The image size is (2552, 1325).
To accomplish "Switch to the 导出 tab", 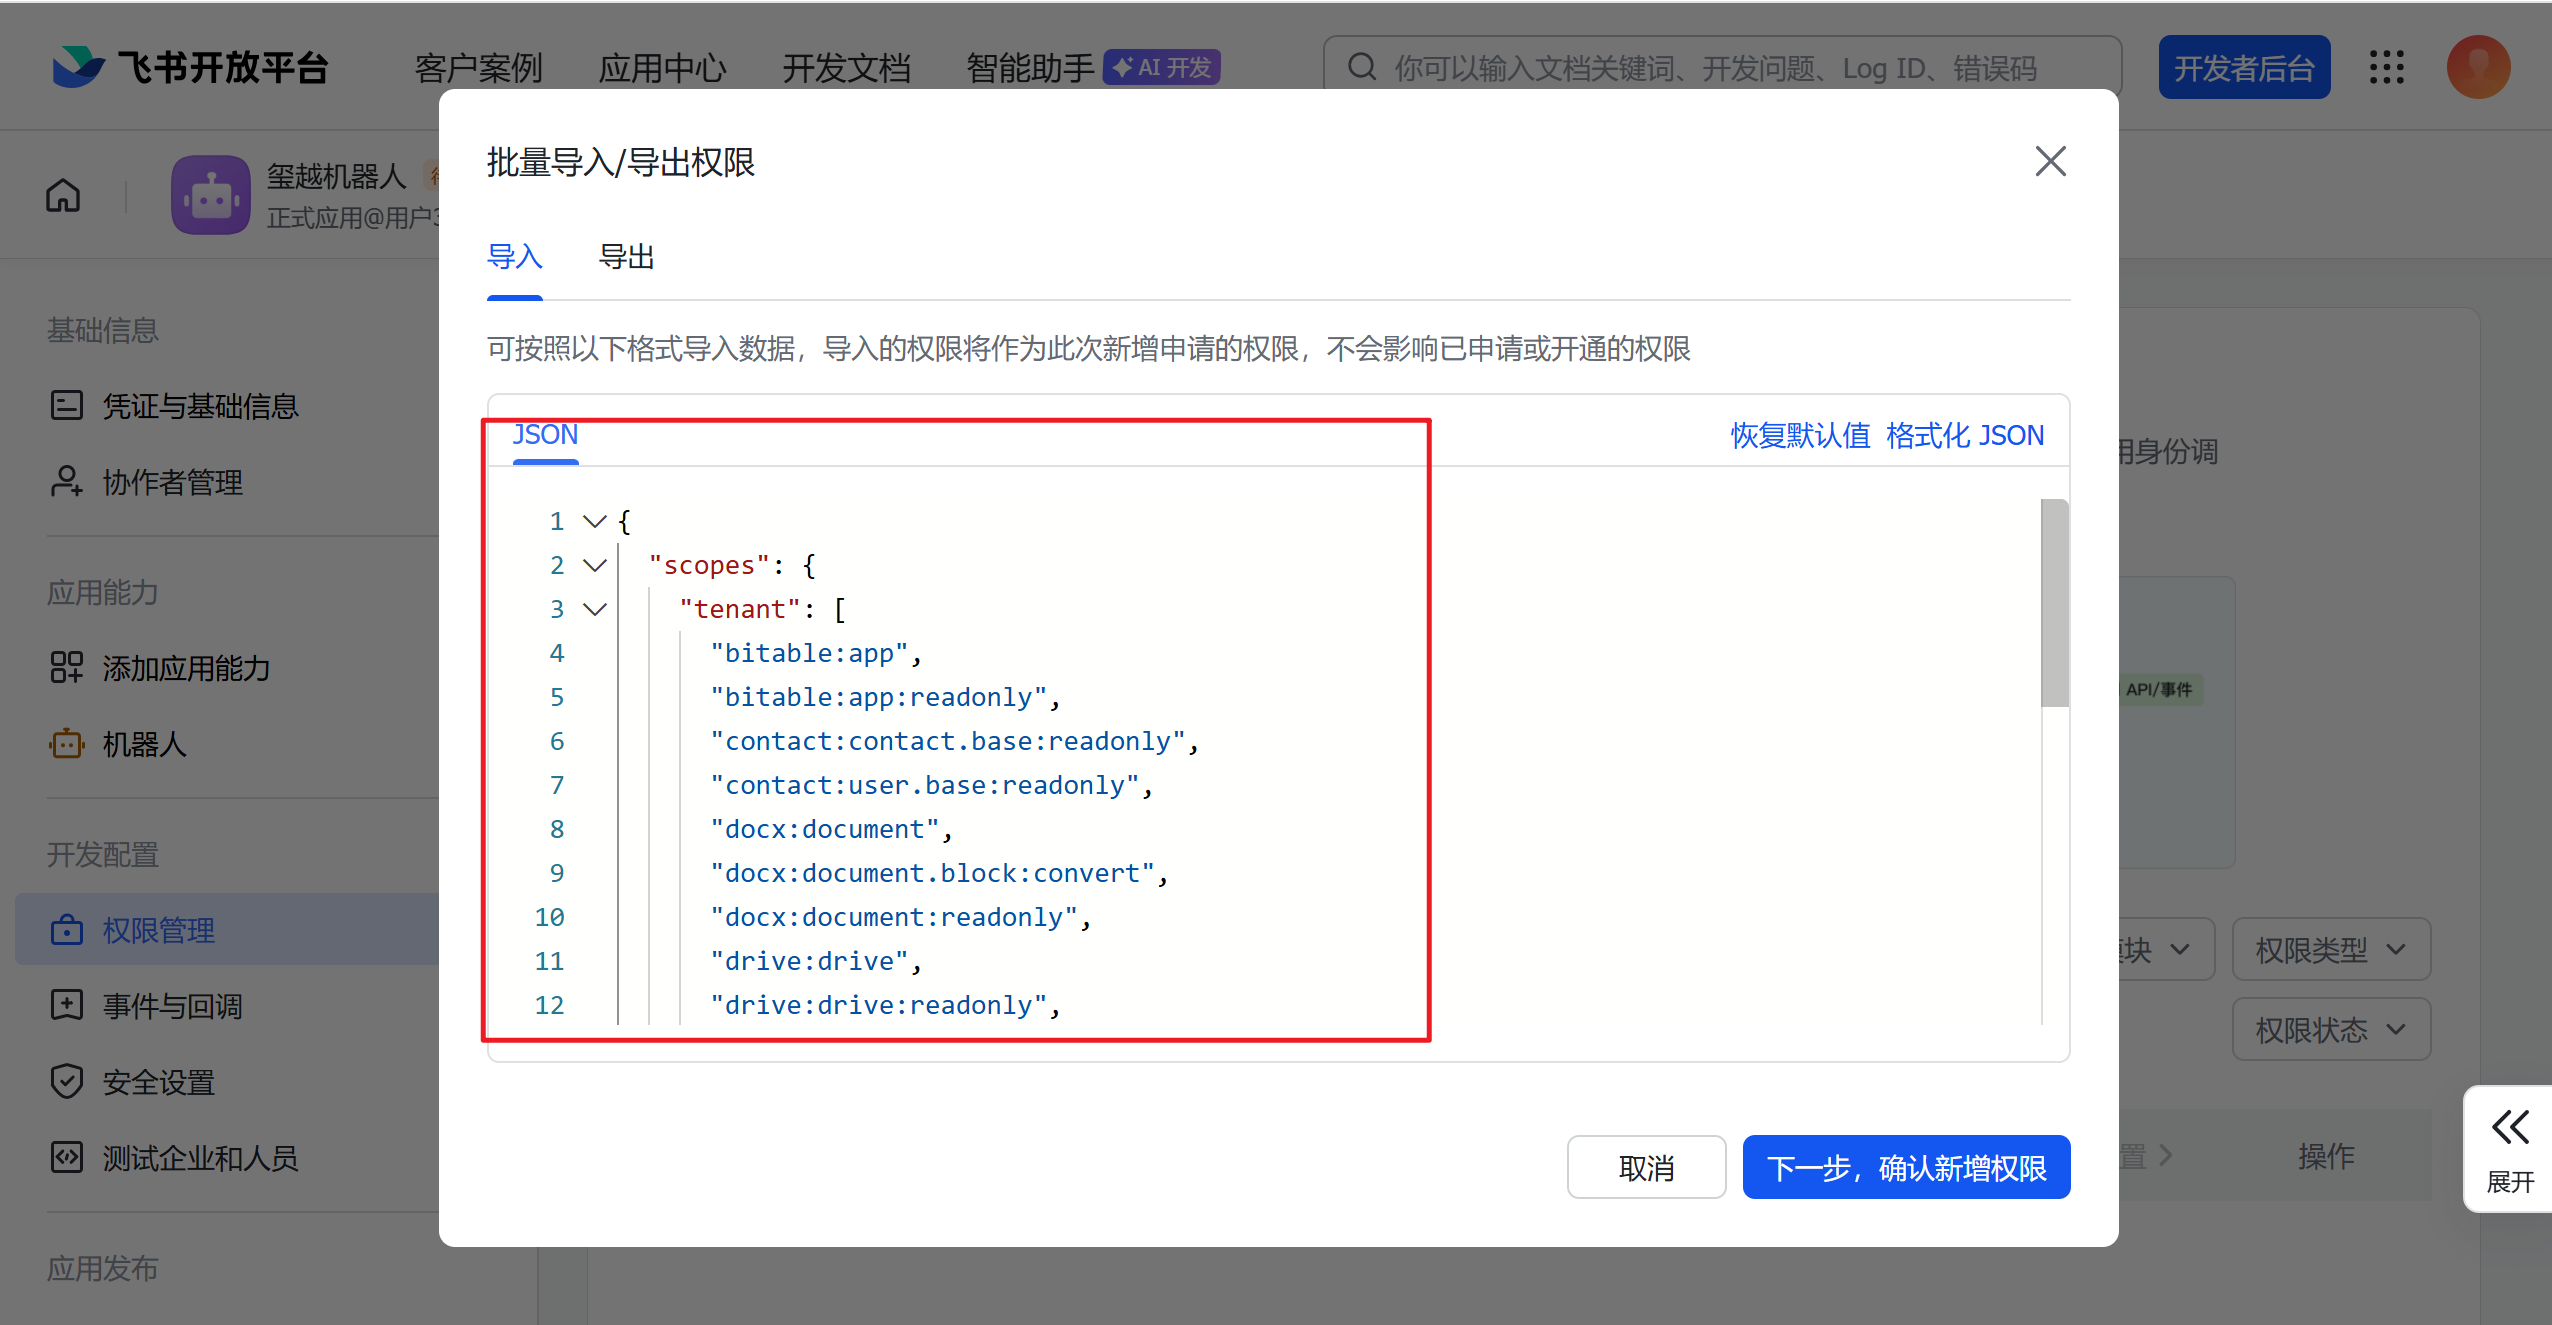I will (x=626, y=257).
